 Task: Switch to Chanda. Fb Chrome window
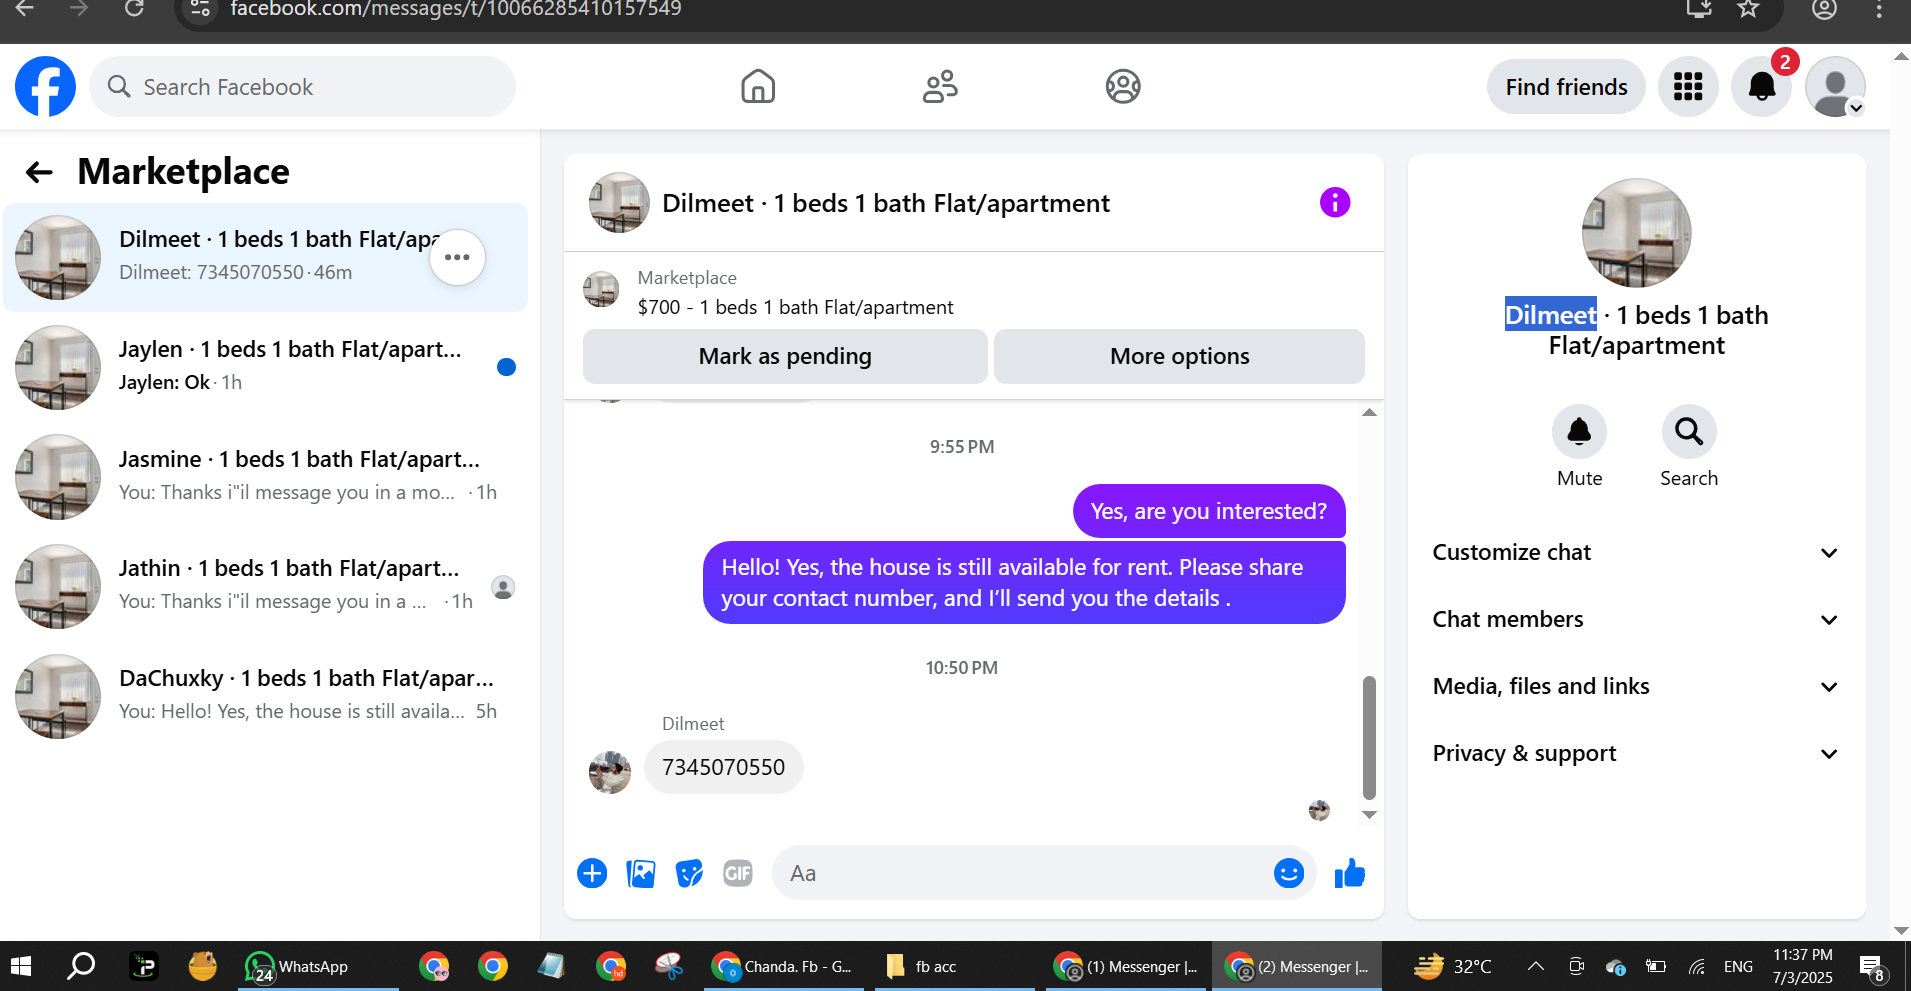783,966
